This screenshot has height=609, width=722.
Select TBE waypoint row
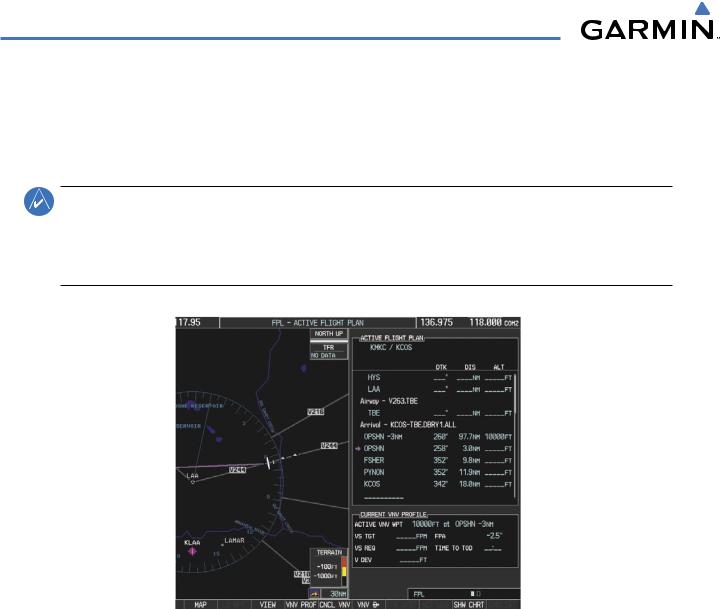coord(435,413)
